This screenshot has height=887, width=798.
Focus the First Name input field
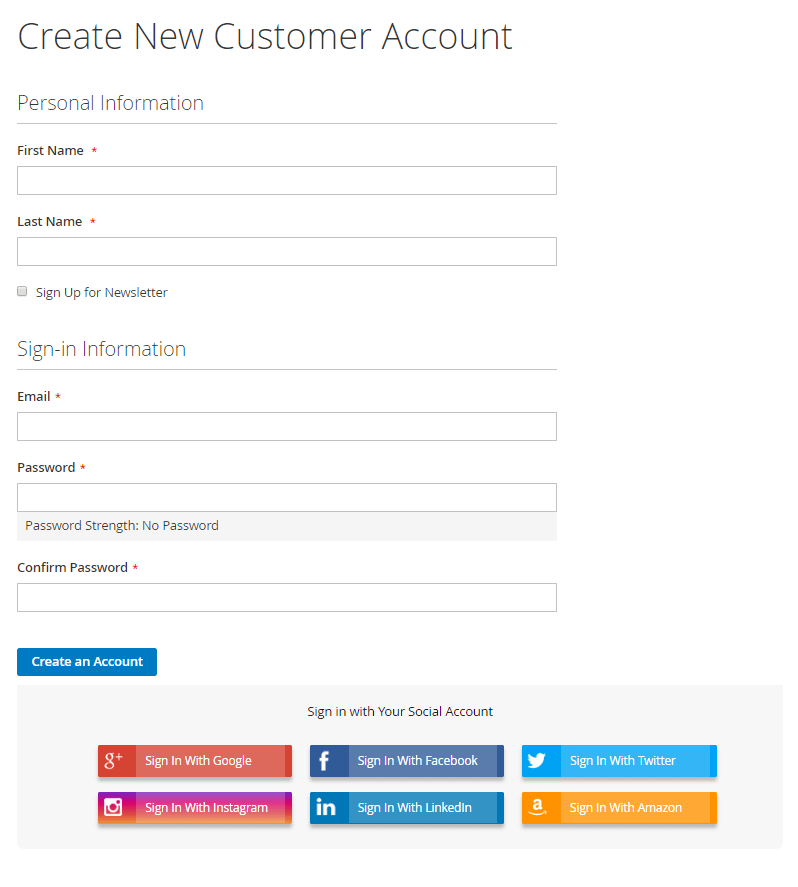click(287, 180)
